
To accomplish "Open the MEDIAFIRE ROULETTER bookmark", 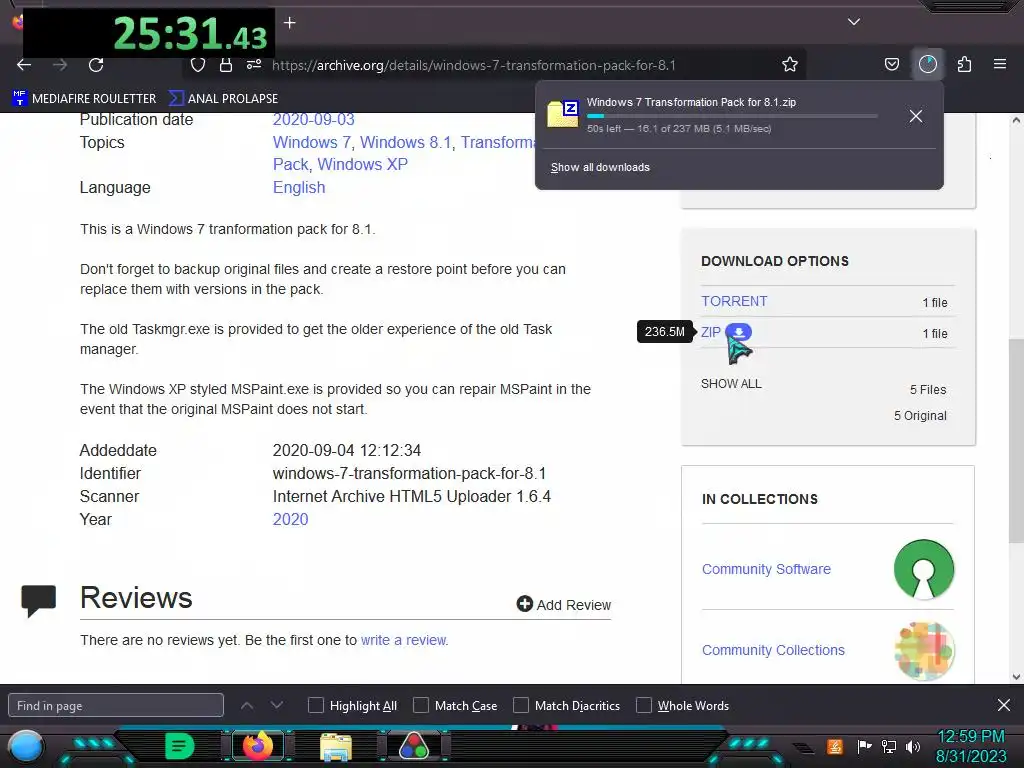I will tap(84, 99).
